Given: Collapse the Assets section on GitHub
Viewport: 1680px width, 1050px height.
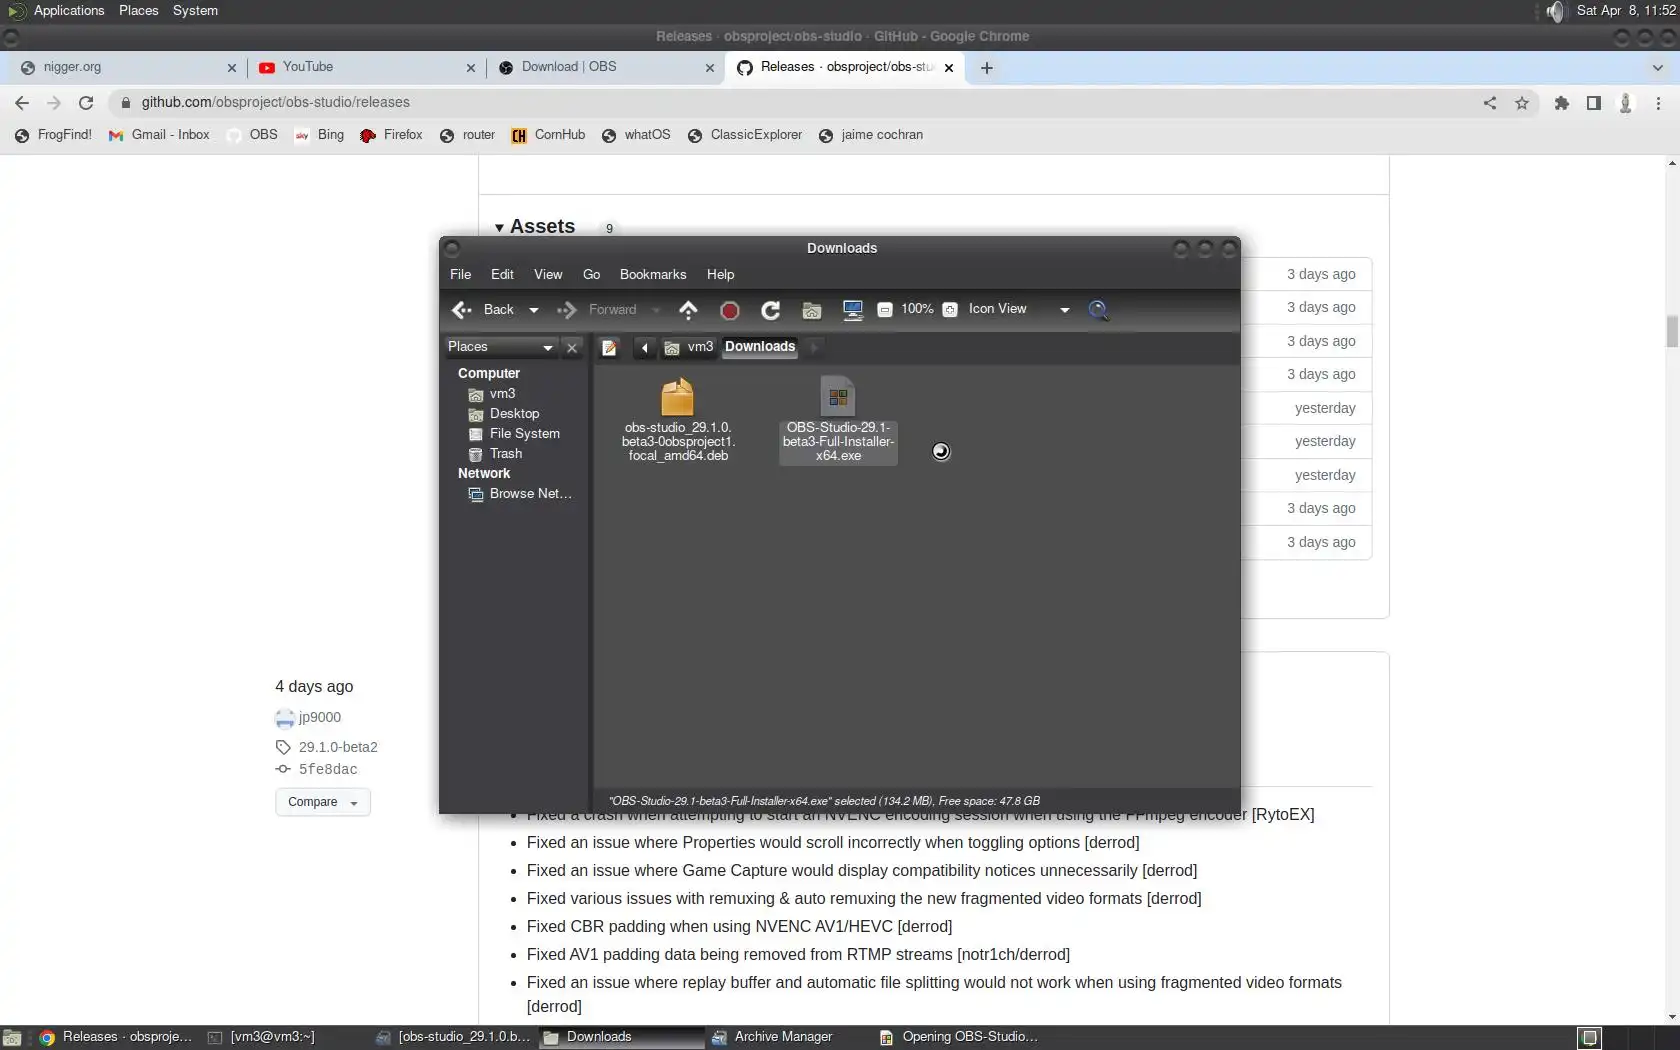Looking at the screenshot, I should pos(535,227).
